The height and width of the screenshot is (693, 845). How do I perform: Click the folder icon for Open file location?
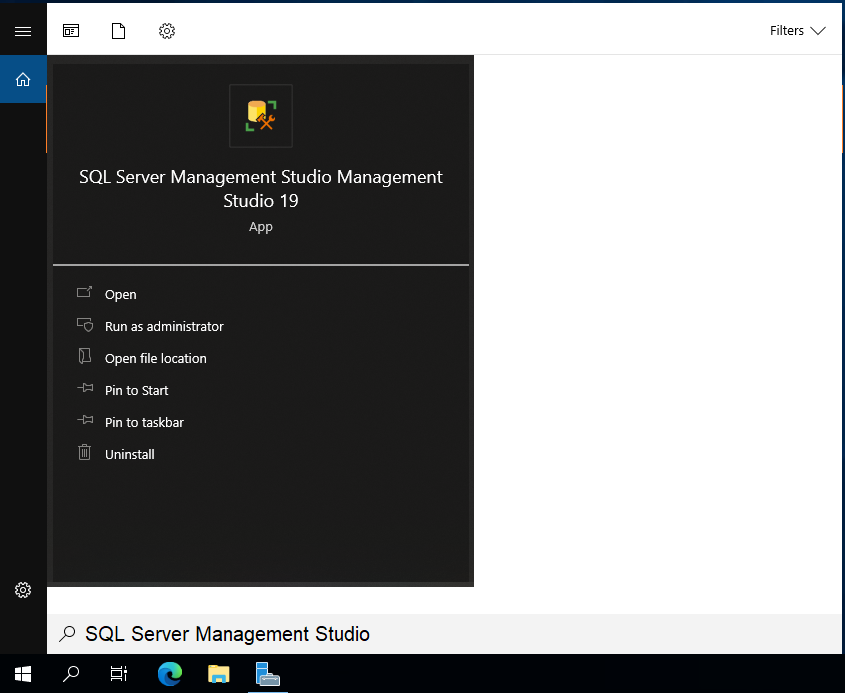(x=85, y=356)
